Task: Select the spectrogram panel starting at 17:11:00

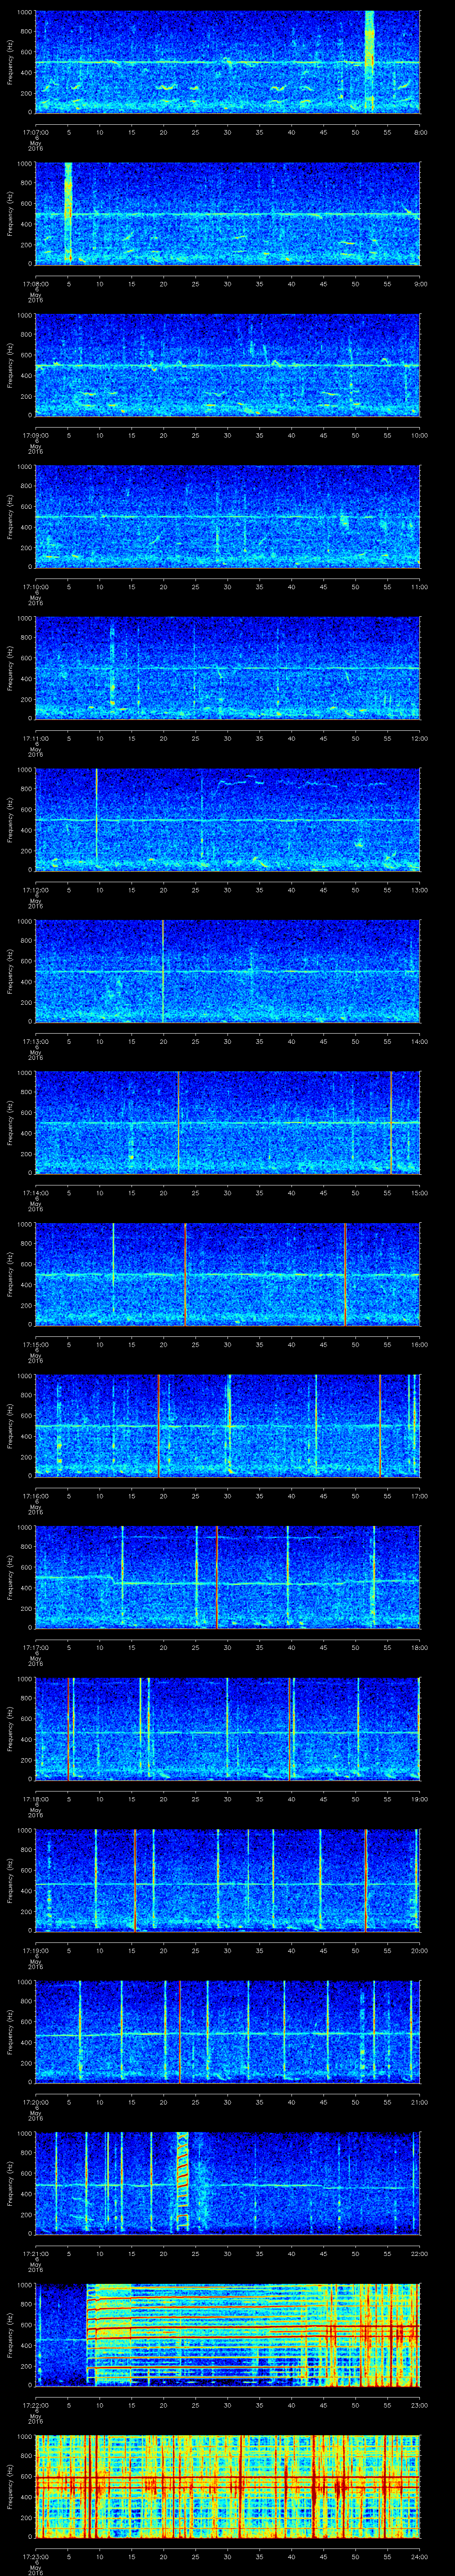Action: pos(227,668)
